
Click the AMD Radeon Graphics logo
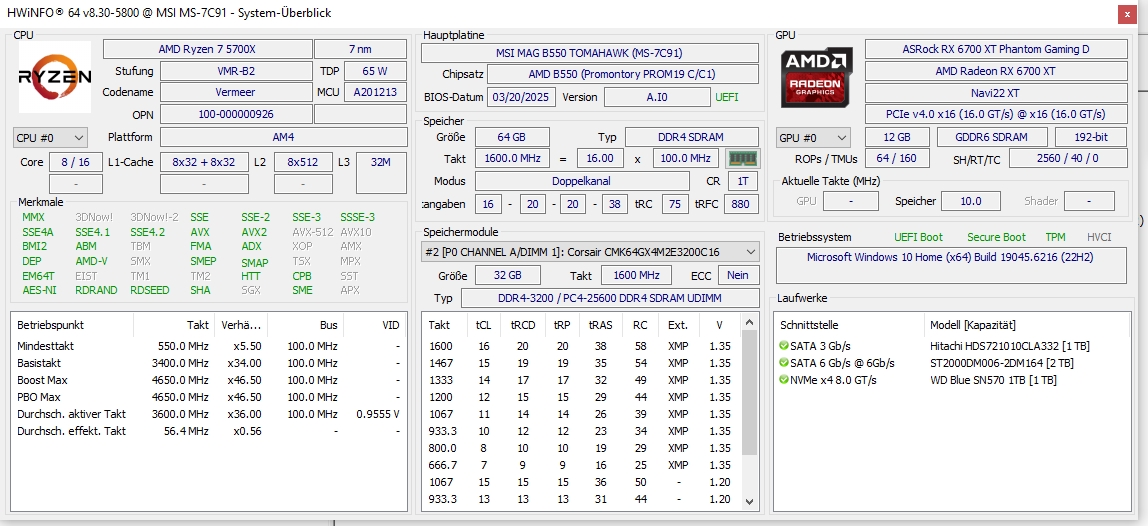(817, 77)
